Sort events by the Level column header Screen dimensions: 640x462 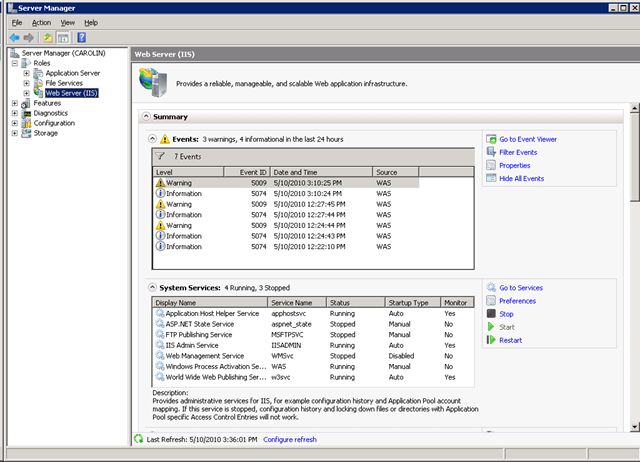pyautogui.click(x=188, y=172)
